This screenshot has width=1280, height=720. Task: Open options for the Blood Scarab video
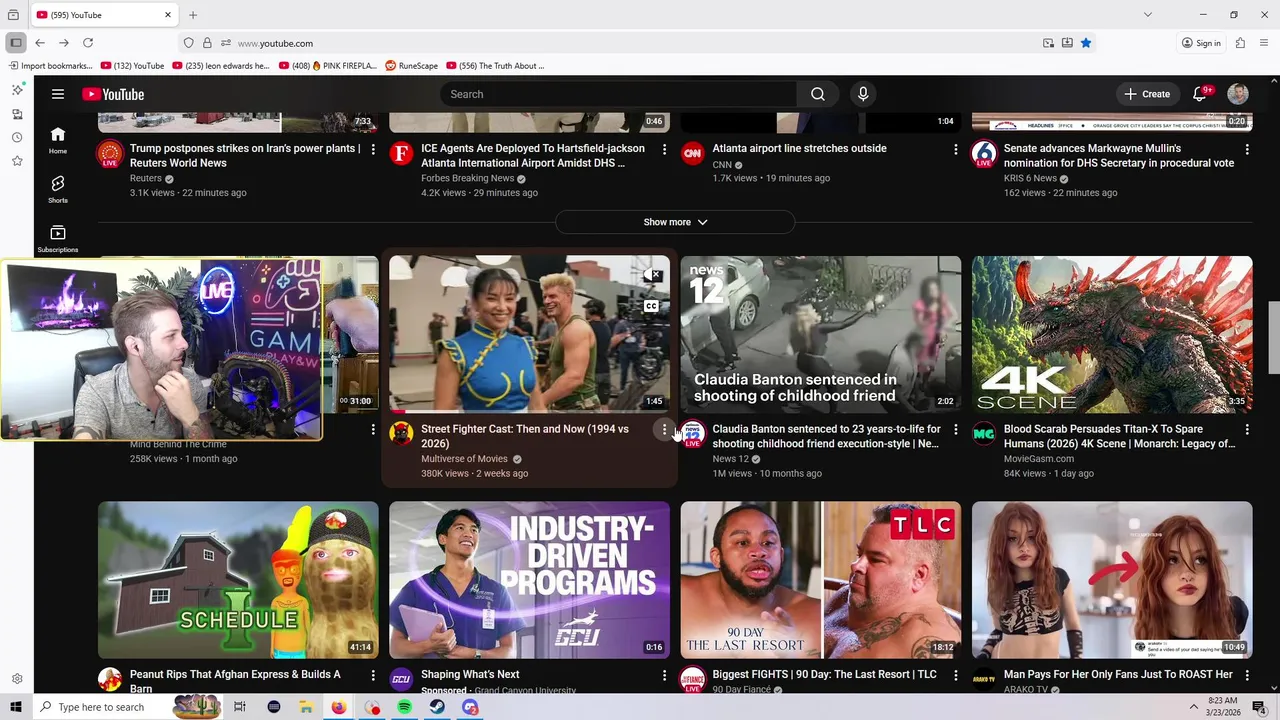1247,430
